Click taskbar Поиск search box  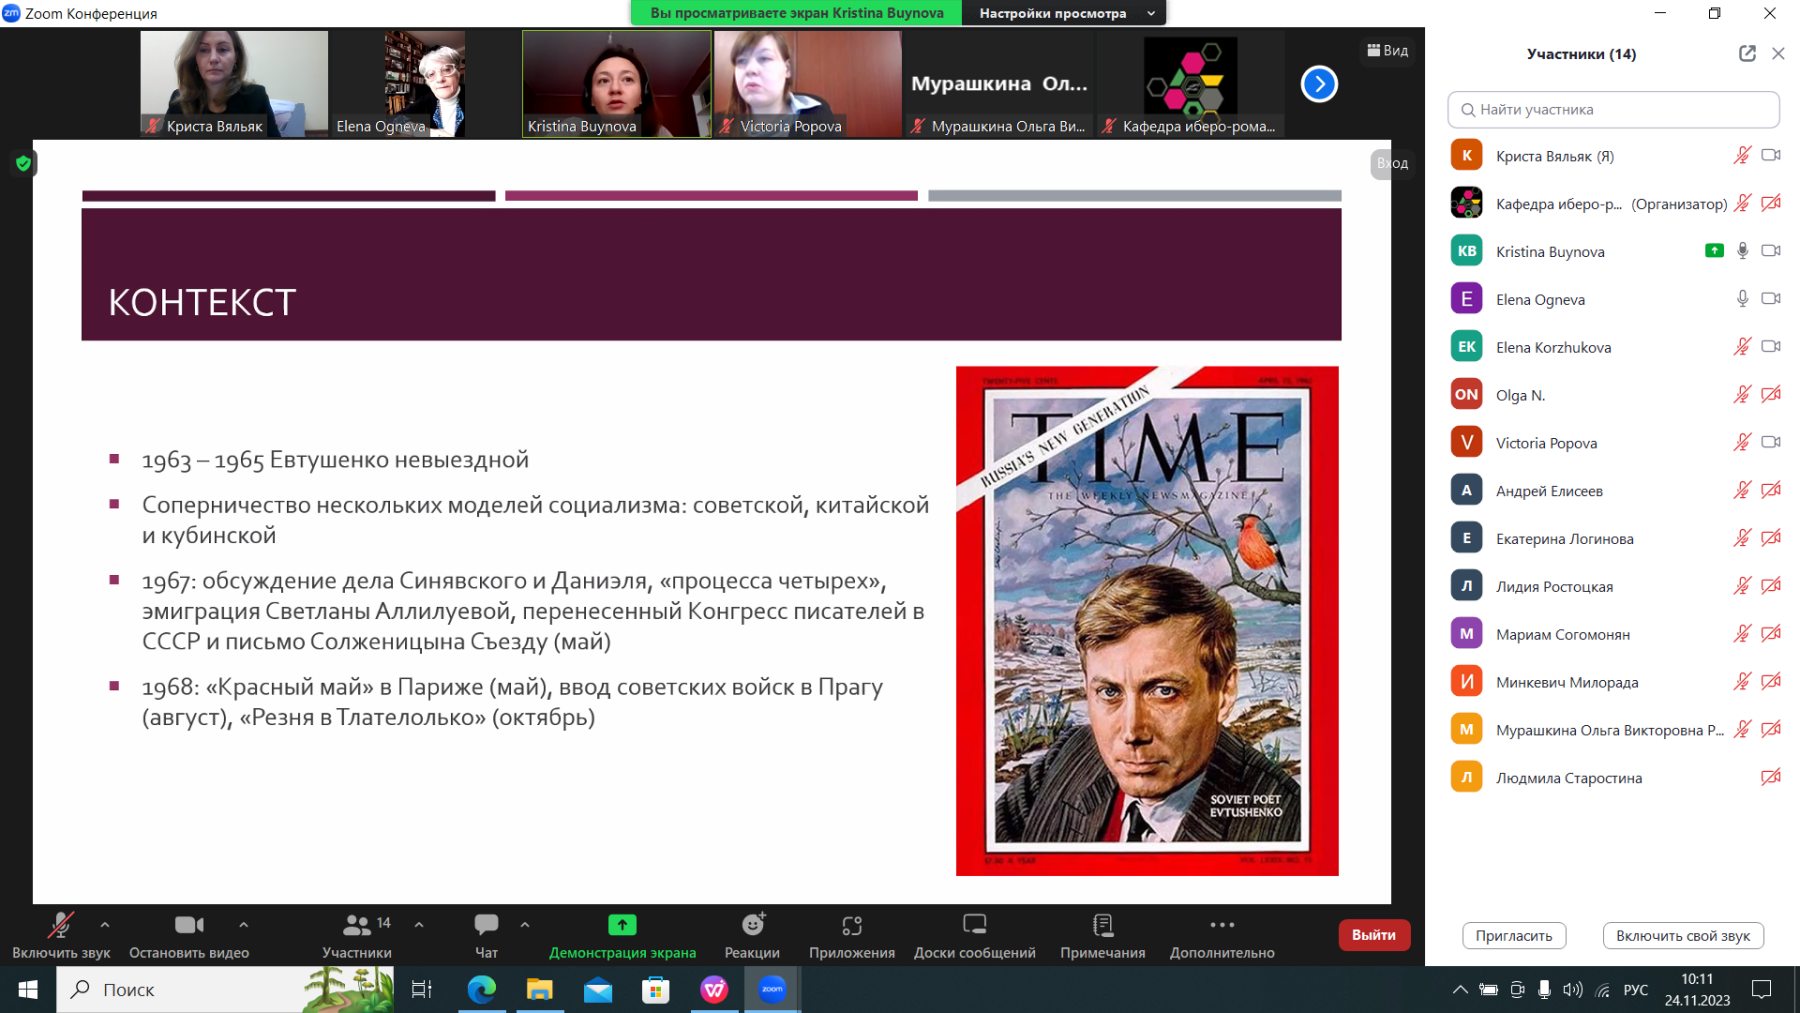pos(225,989)
